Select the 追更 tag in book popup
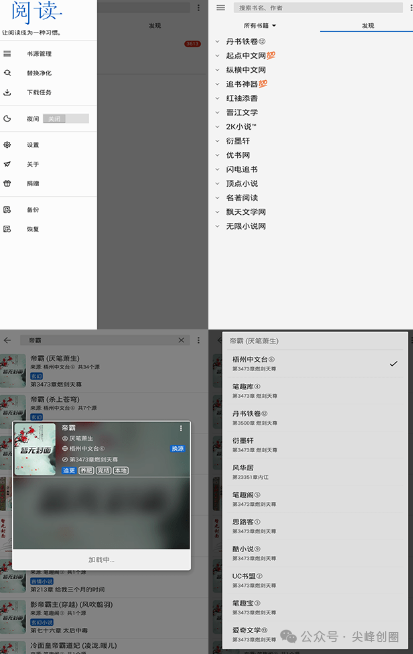 pos(69,470)
